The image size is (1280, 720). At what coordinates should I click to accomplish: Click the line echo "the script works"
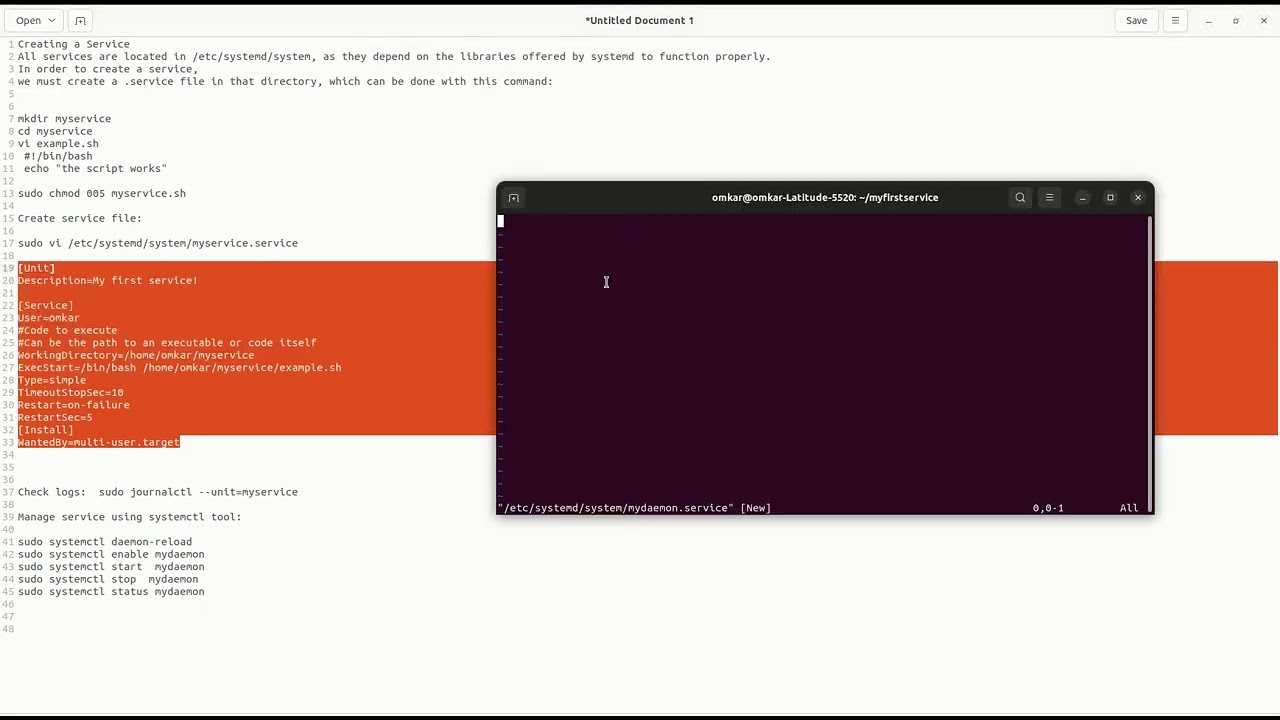(x=95, y=169)
